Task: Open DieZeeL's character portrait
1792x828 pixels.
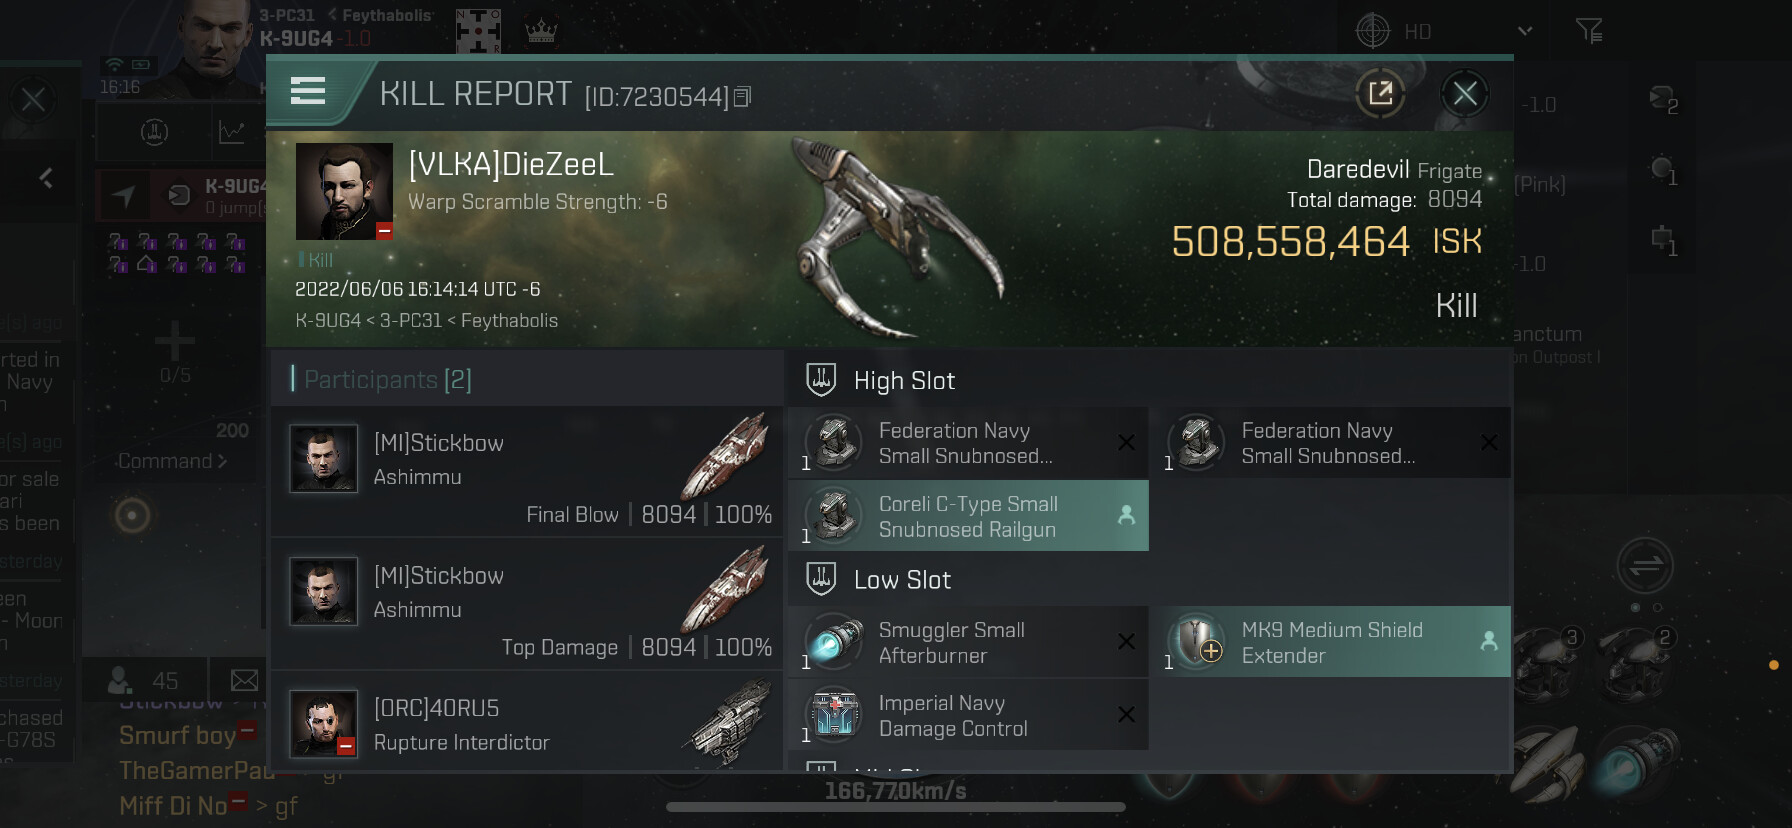Action: pos(344,191)
